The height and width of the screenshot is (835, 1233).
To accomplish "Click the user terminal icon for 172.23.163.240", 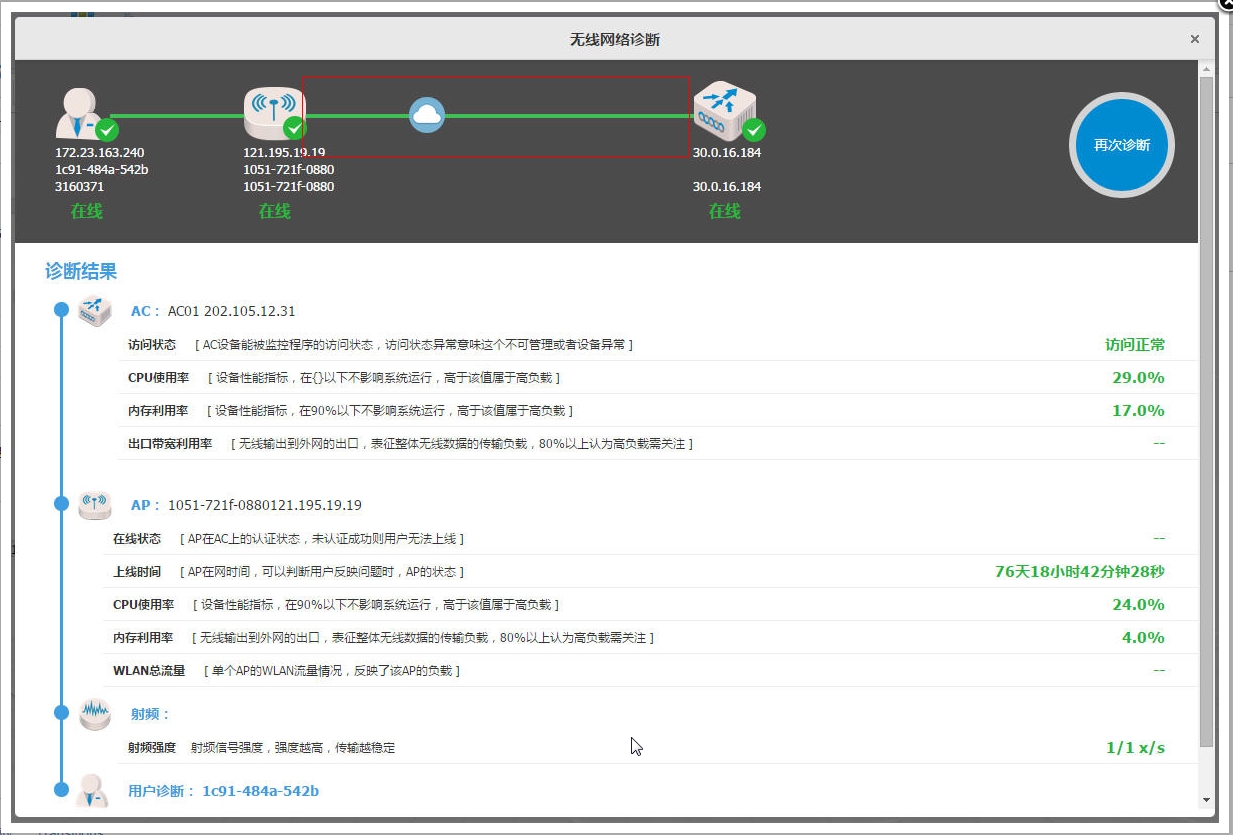I will pyautogui.click(x=80, y=110).
